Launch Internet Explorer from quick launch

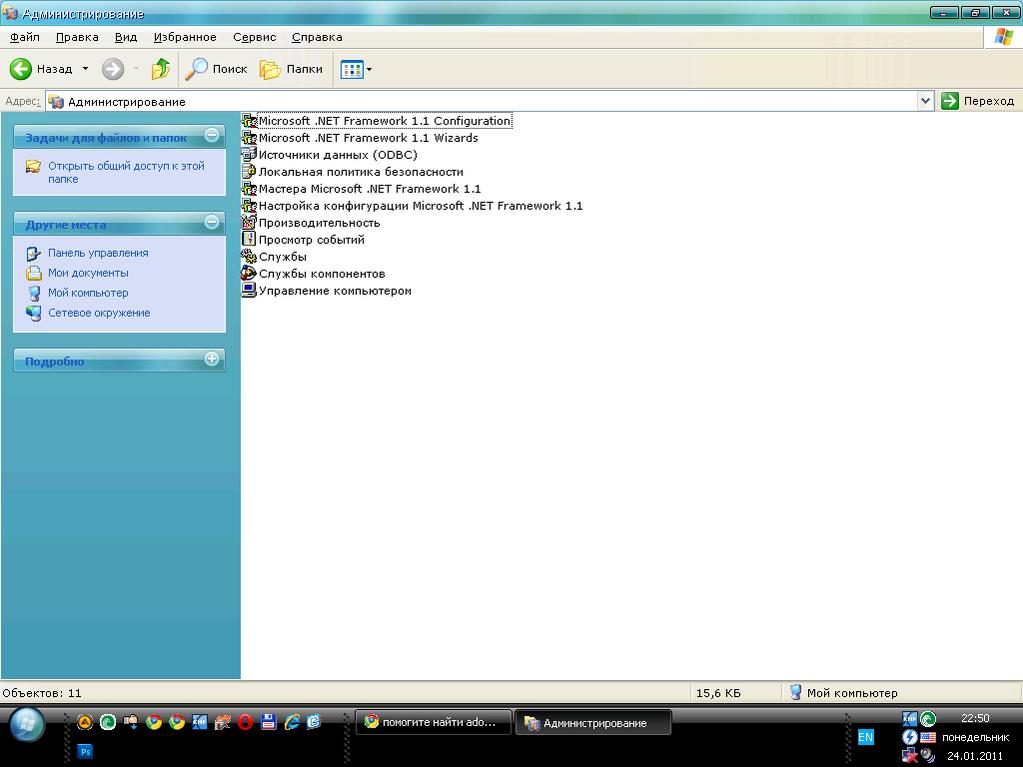(292, 722)
